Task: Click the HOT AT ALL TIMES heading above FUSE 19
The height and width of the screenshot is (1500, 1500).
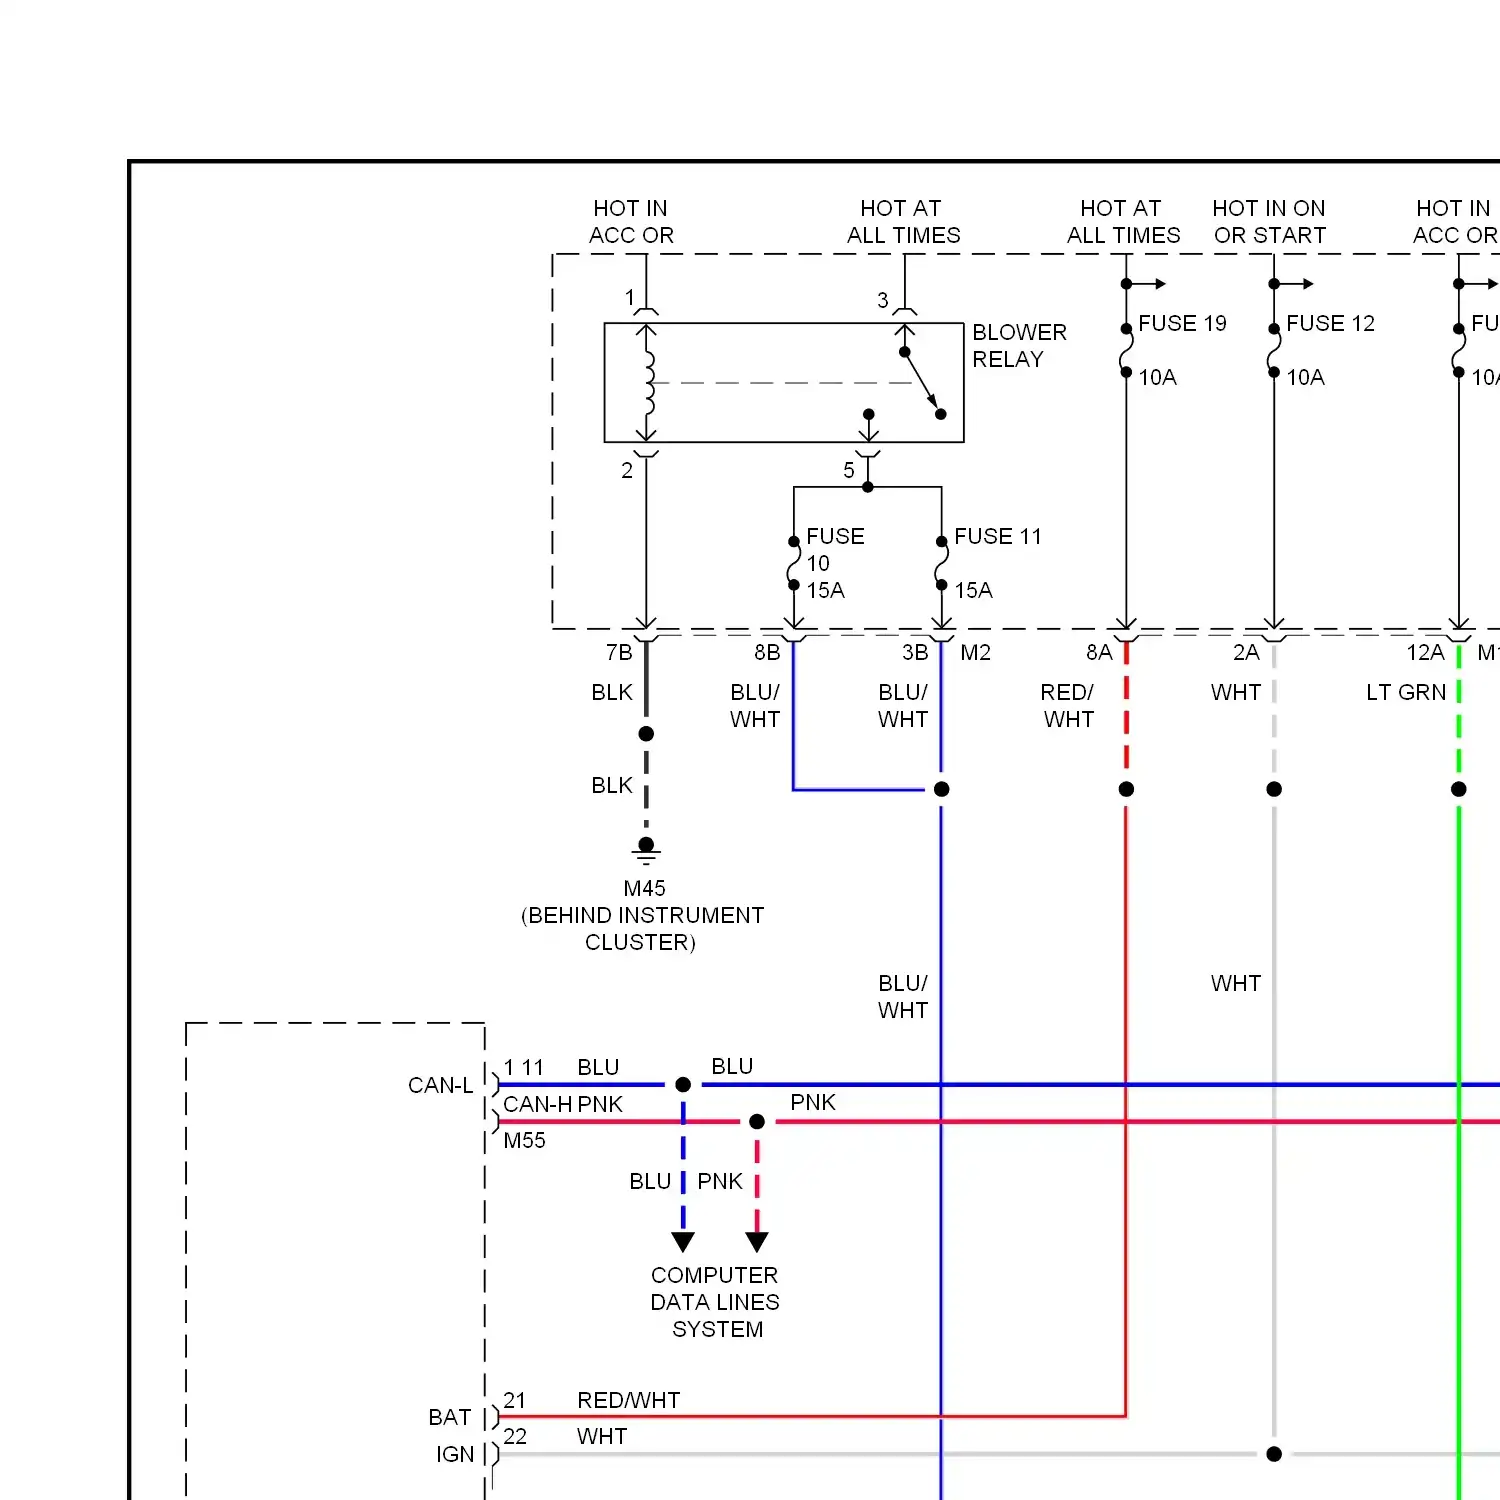Action: pyautogui.click(x=1123, y=221)
